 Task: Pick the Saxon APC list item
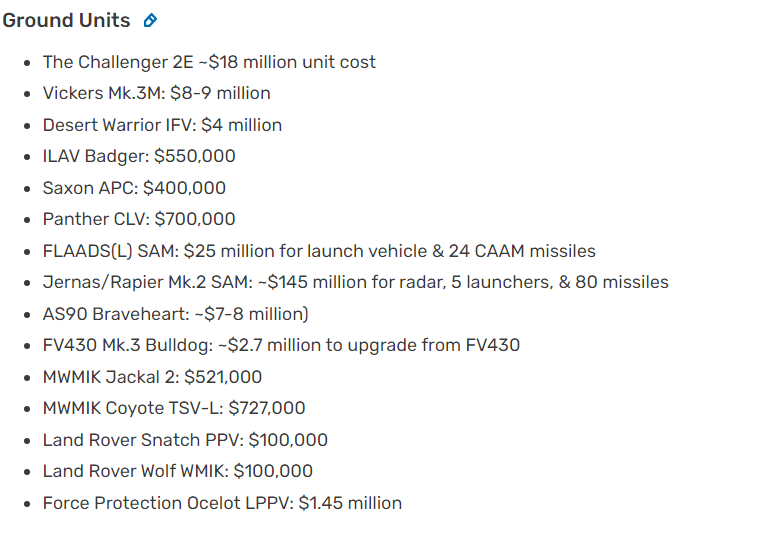[x=134, y=188]
